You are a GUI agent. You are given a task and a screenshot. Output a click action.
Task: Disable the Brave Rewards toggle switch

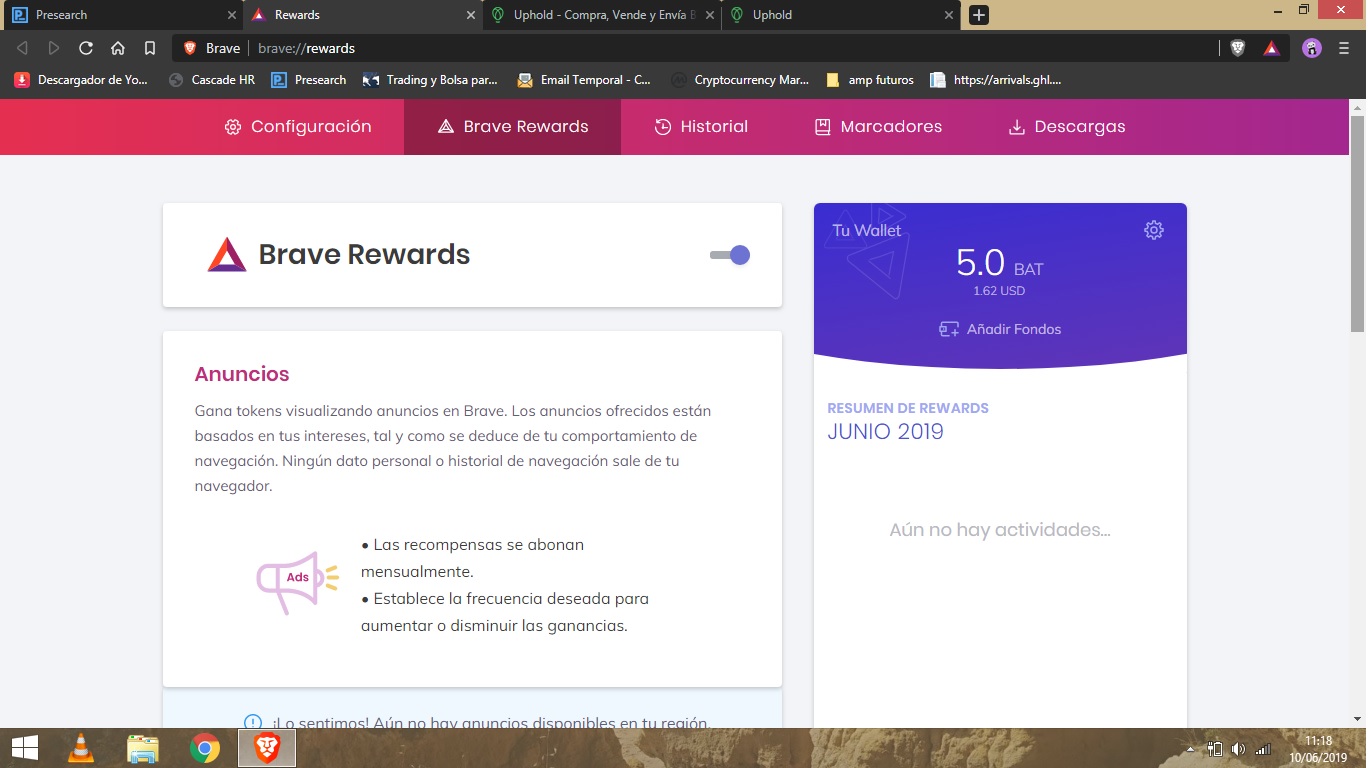point(730,255)
